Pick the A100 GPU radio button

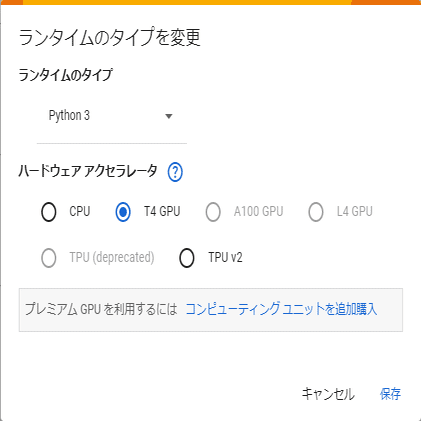pos(213,212)
